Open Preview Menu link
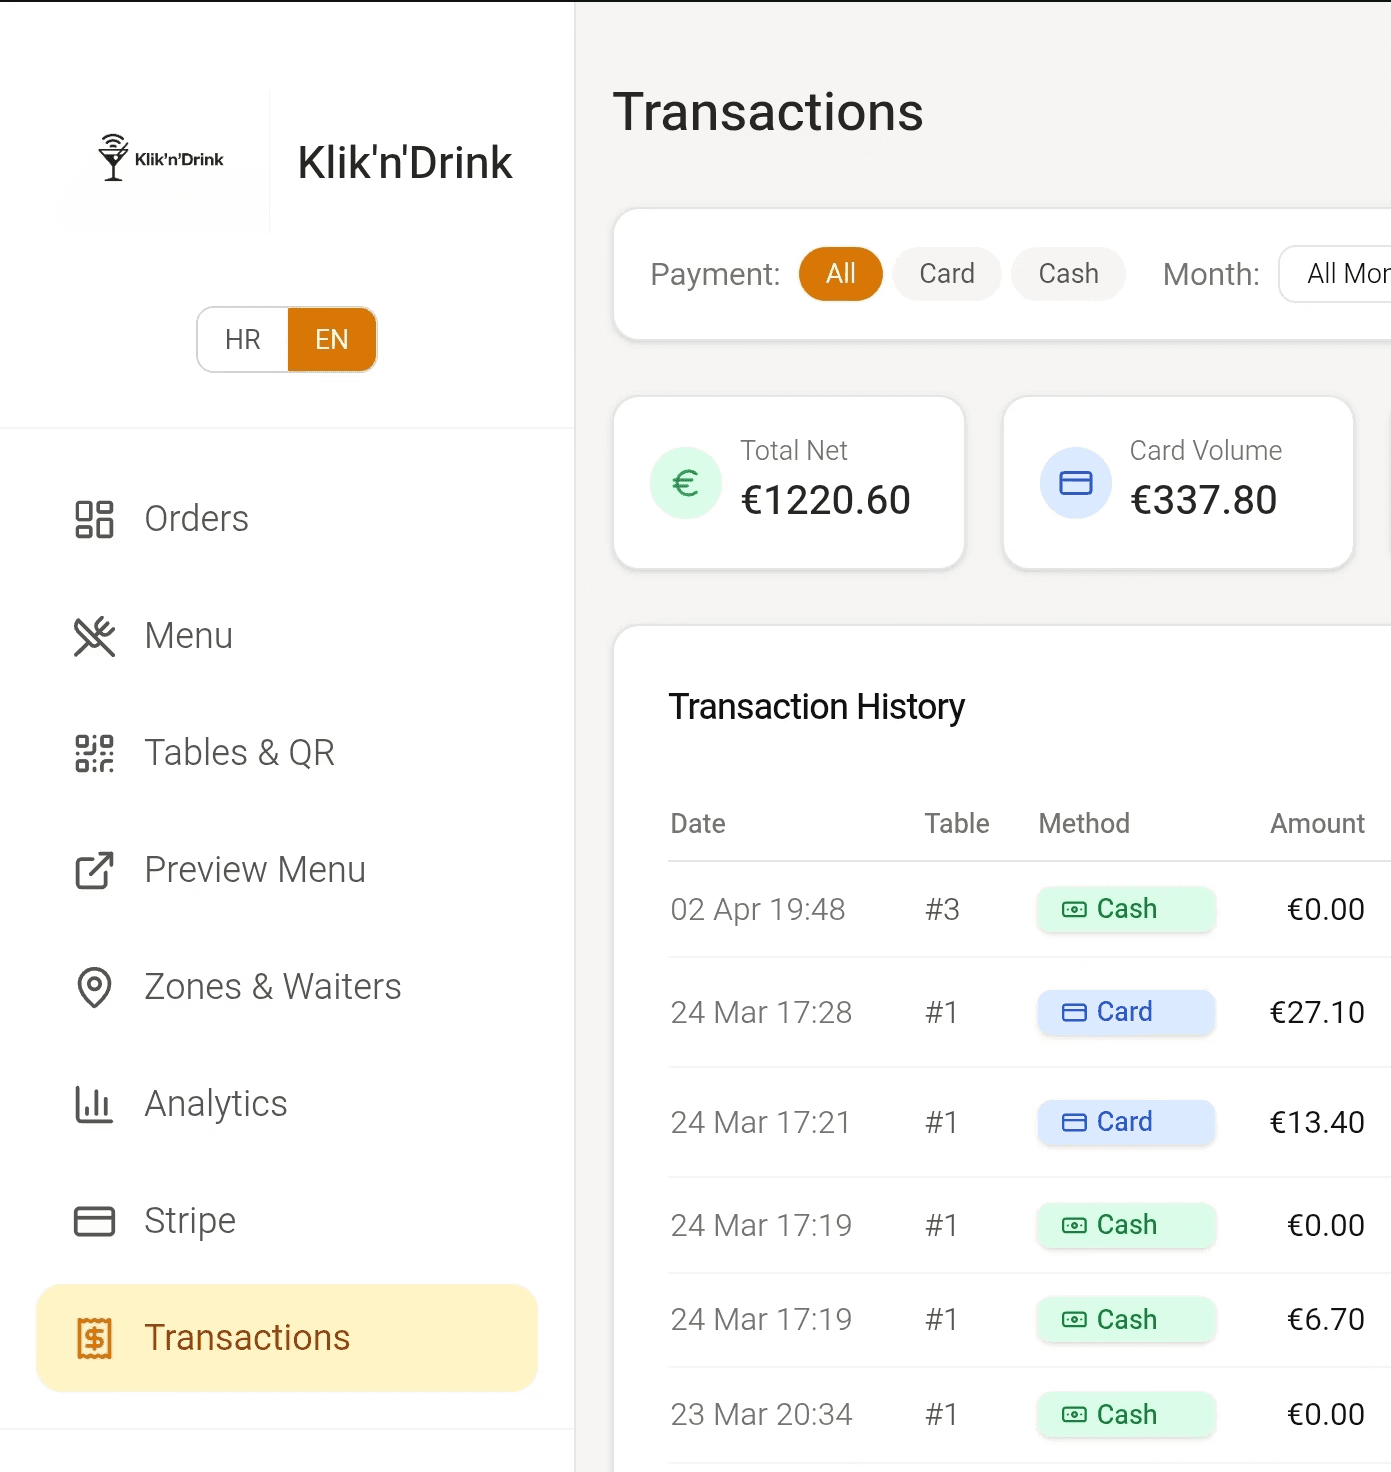The image size is (1391, 1472). coord(287,870)
